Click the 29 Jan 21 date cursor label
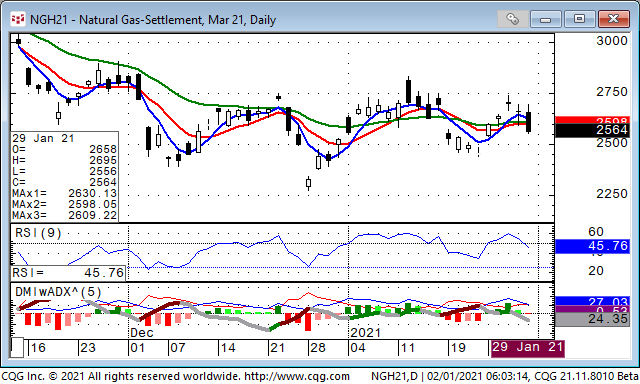This screenshot has width=640, height=384. [x=527, y=348]
